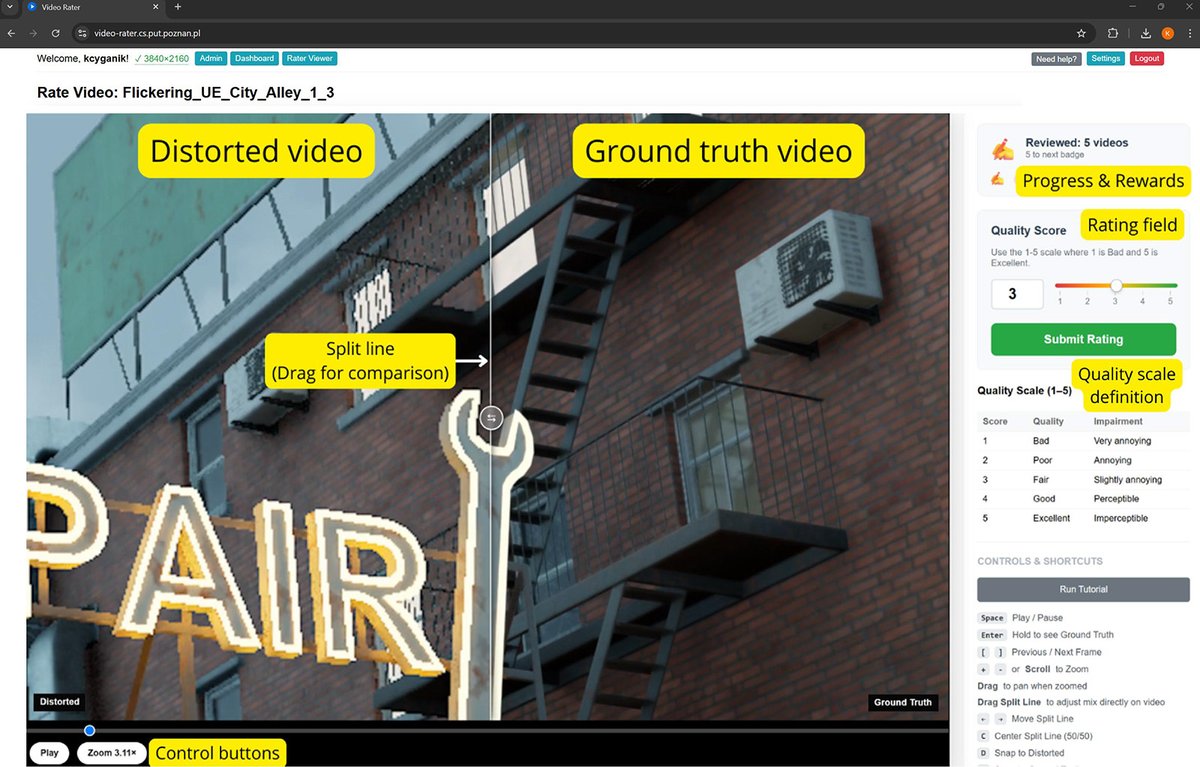This screenshot has height=767, width=1200.
Task: Click the quality score number field
Action: [x=1018, y=294]
